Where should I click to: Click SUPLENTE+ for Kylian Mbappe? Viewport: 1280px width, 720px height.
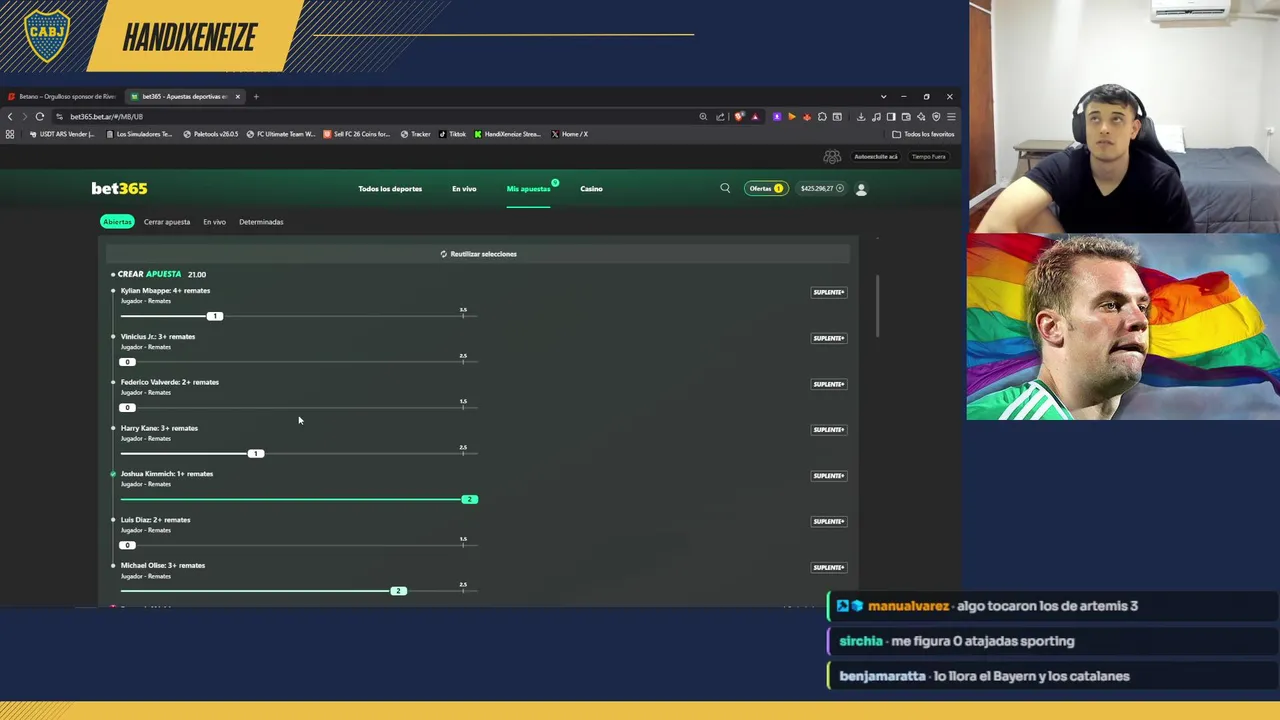pos(828,292)
